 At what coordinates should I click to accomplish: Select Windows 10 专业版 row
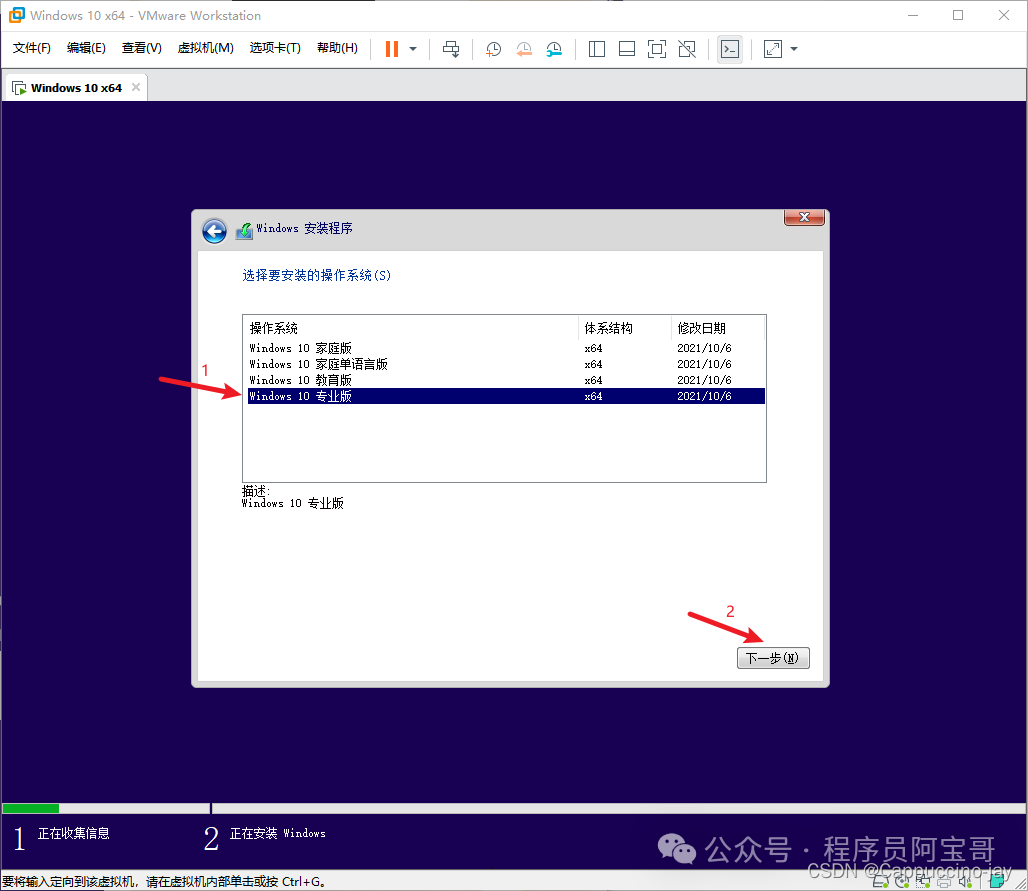click(506, 396)
